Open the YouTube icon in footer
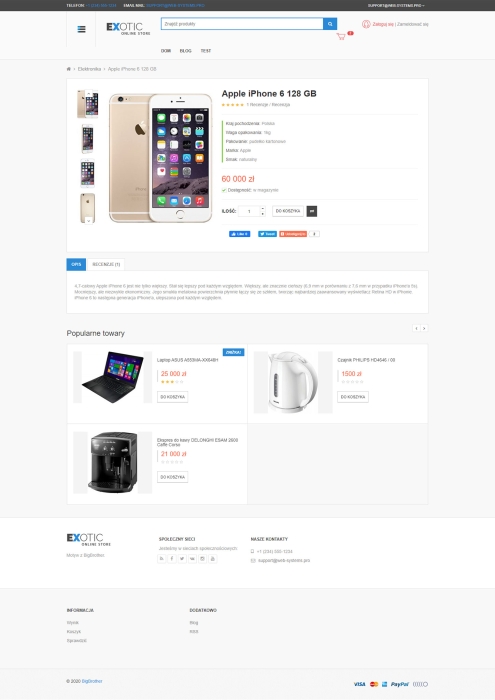495x700 pixels. [x=213, y=558]
